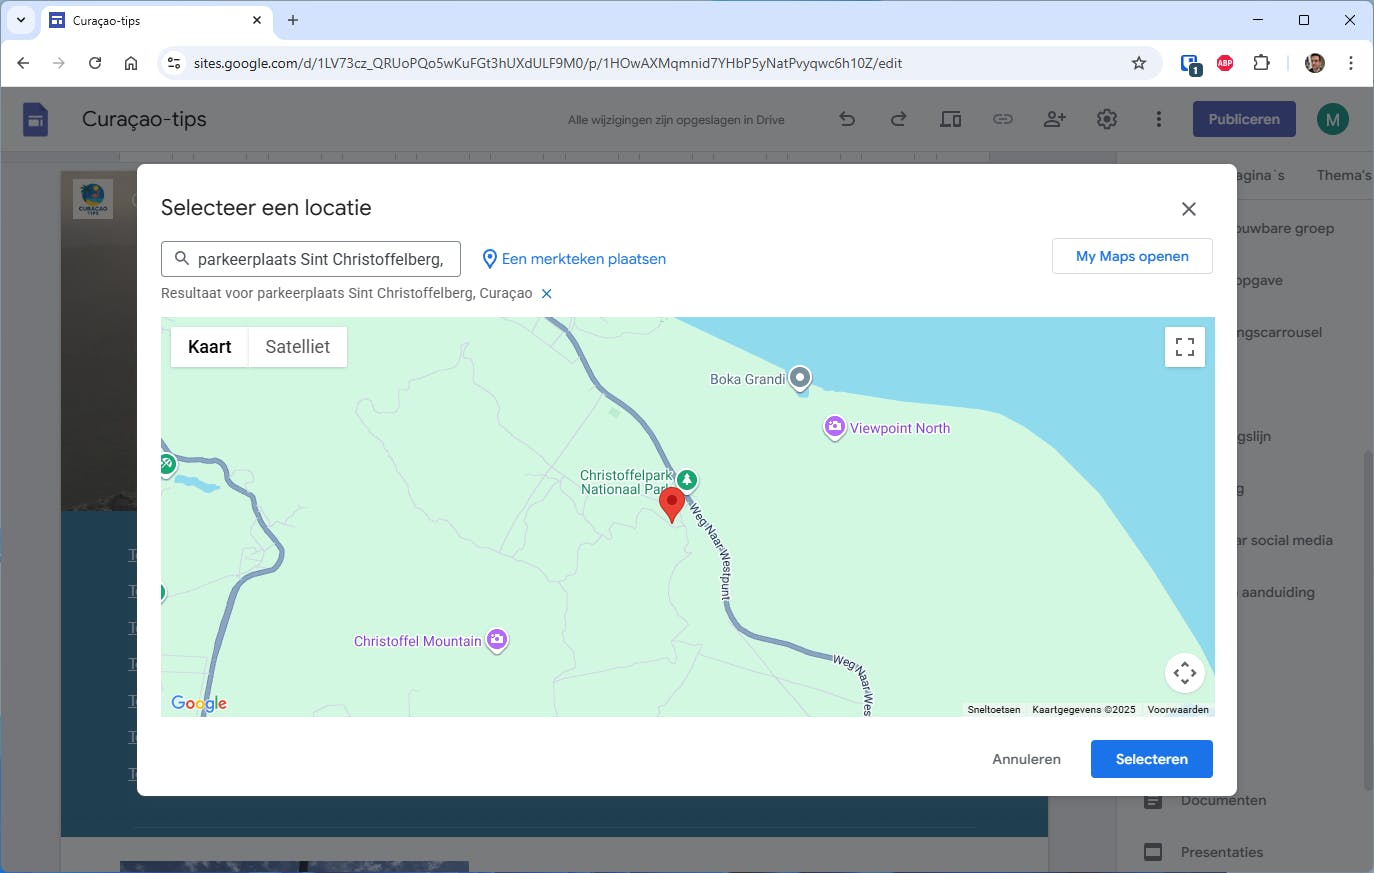
Task: View site information icon in address bar
Action: [174, 63]
